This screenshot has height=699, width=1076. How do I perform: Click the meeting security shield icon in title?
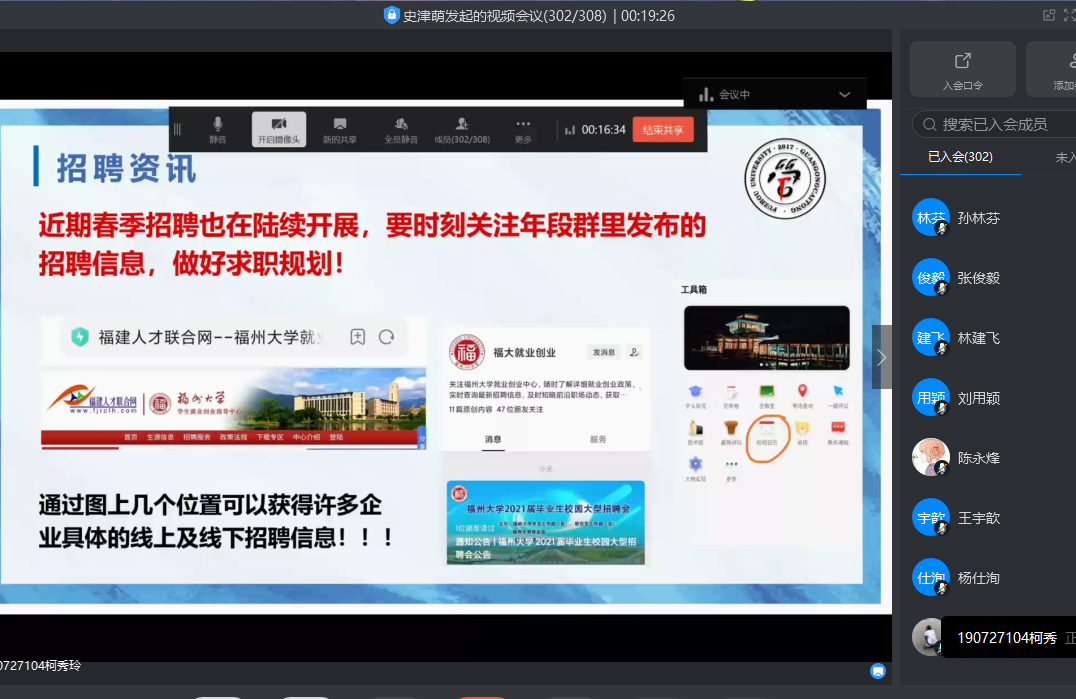[391, 15]
